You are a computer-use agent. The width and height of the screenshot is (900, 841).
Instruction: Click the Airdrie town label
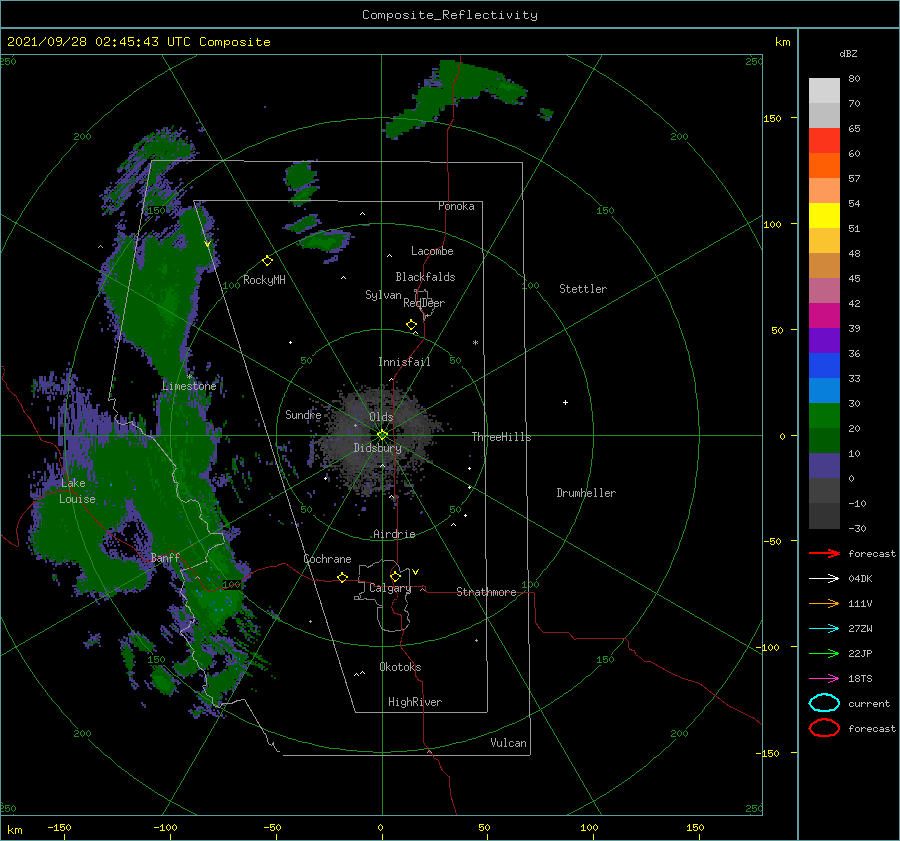(x=394, y=534)
